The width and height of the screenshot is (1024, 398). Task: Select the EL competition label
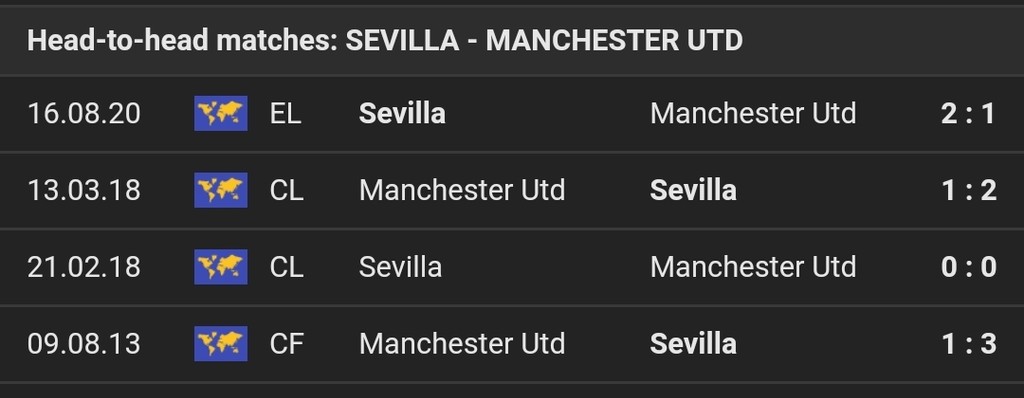click(x=285, y=114)
